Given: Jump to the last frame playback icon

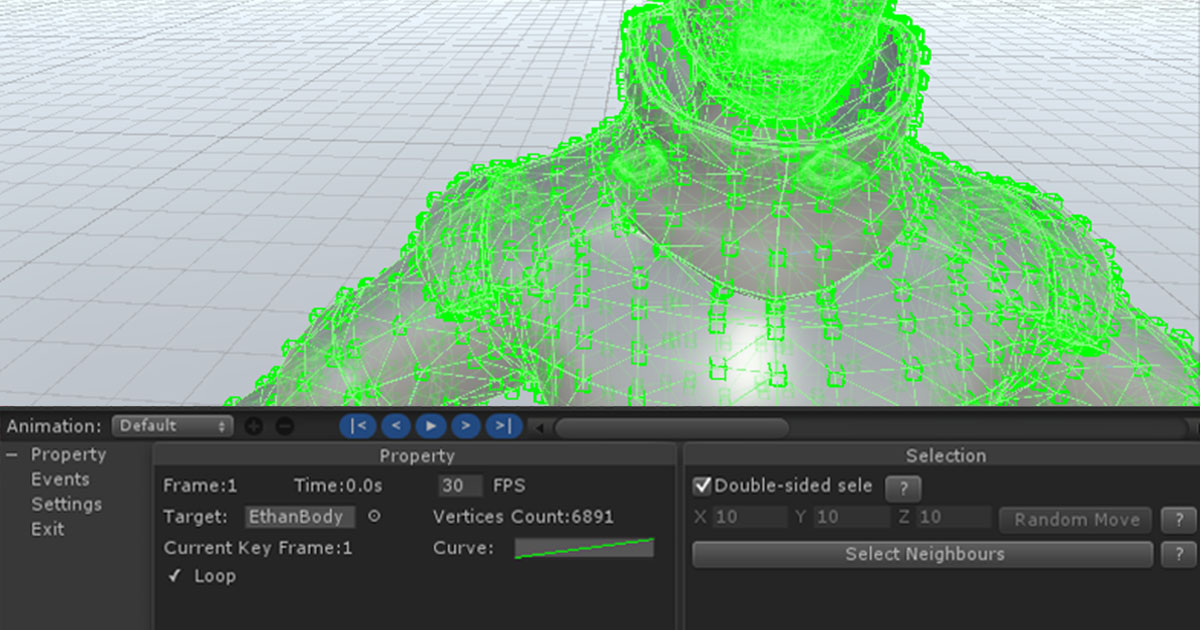Looking at the screenshot, I should pos(502,426).
